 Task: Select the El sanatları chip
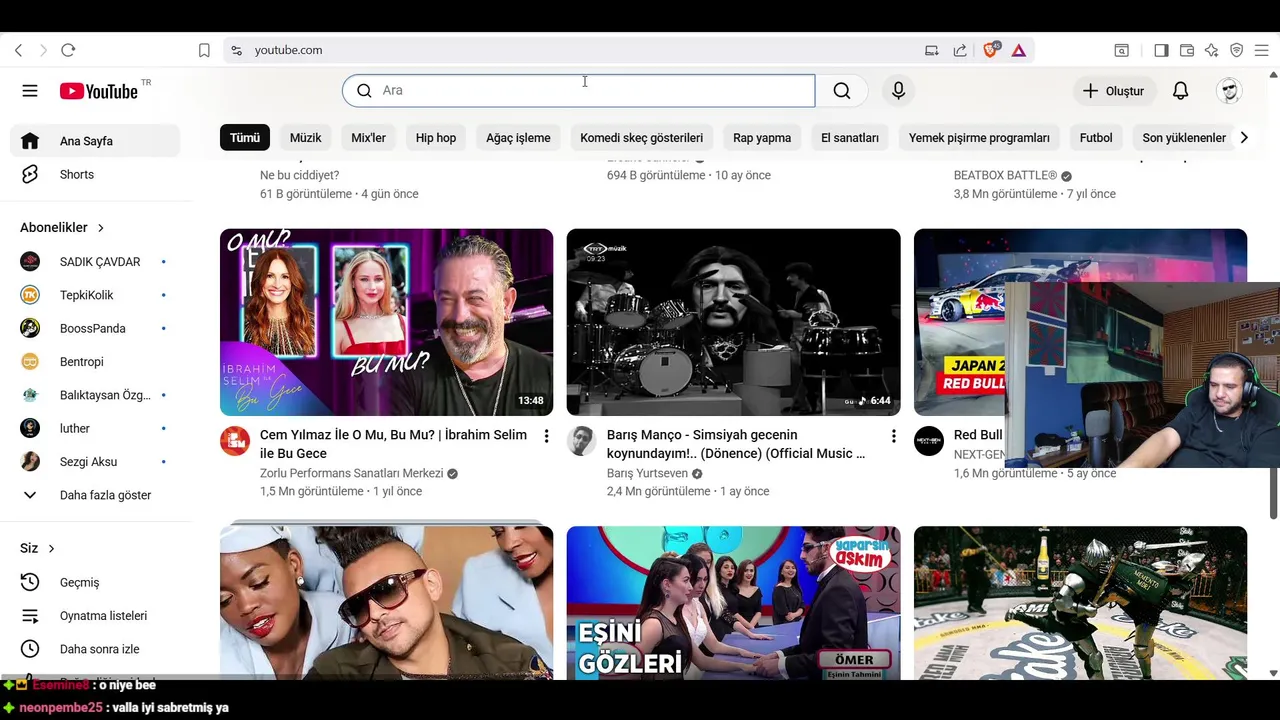pos(850,138)
